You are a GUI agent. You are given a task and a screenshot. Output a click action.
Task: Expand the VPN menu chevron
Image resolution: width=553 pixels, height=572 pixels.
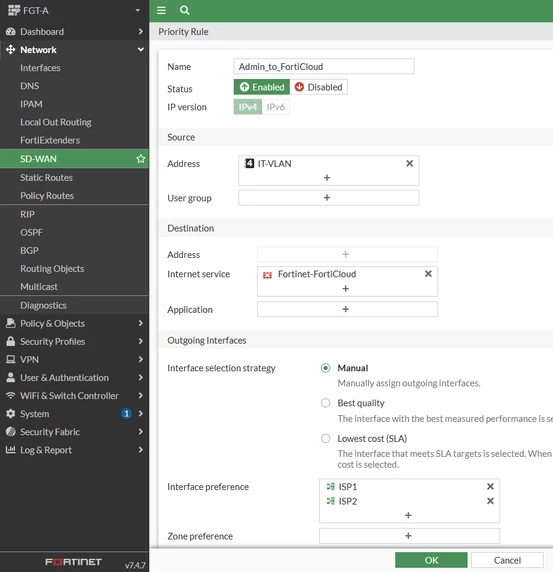[x=140, y=359]
